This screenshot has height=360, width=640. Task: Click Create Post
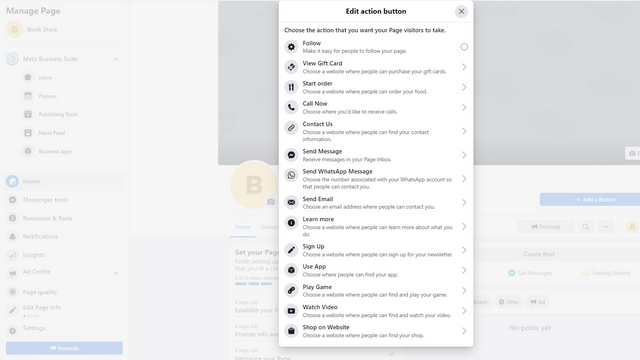(x=539, y=254)
